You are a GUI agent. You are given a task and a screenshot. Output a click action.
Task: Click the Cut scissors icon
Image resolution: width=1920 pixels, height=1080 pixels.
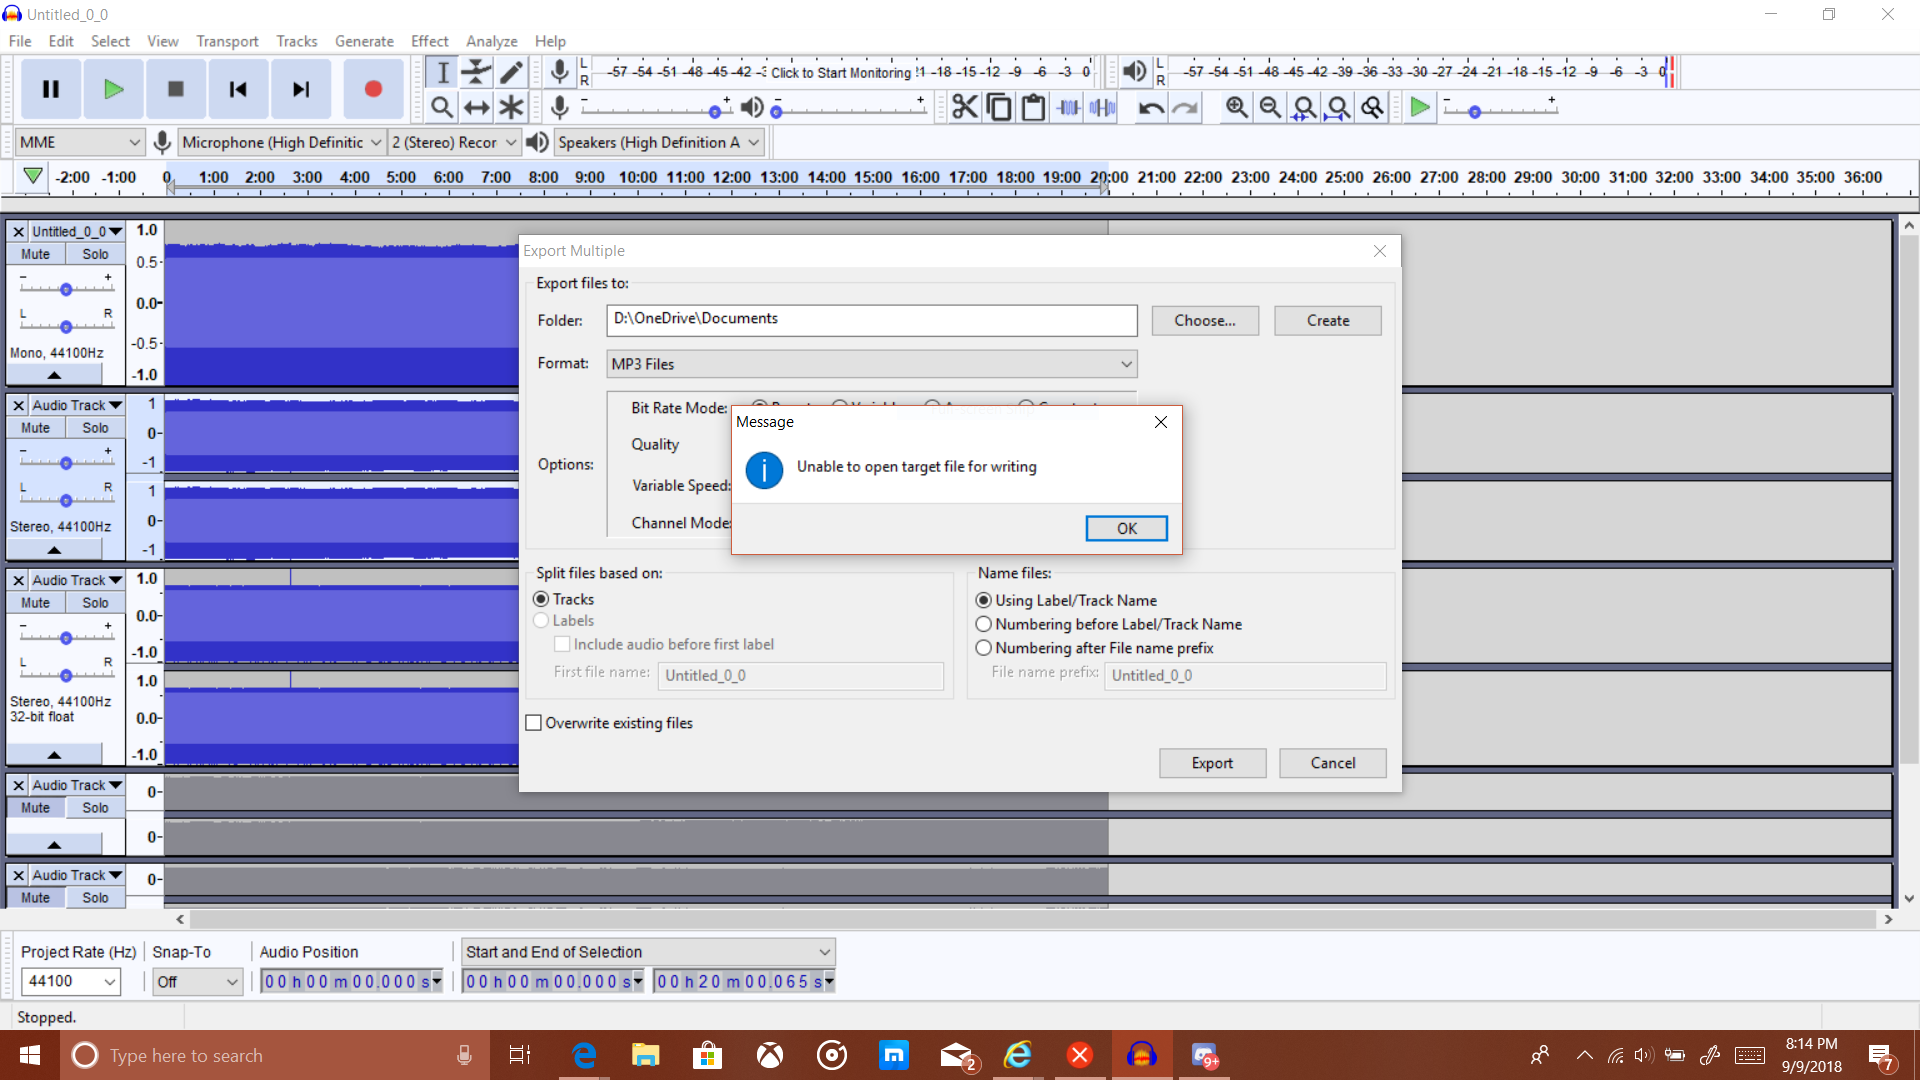[x=964, y=107]
